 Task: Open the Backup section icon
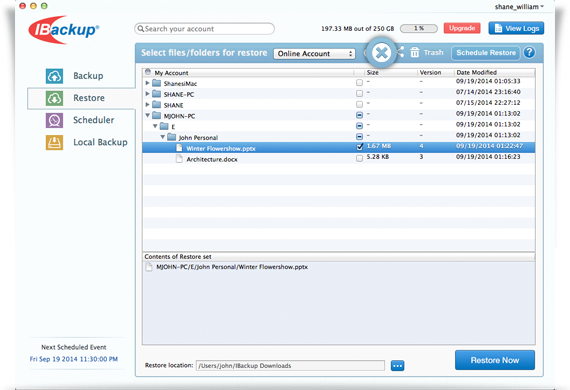[x=54, y=76]
